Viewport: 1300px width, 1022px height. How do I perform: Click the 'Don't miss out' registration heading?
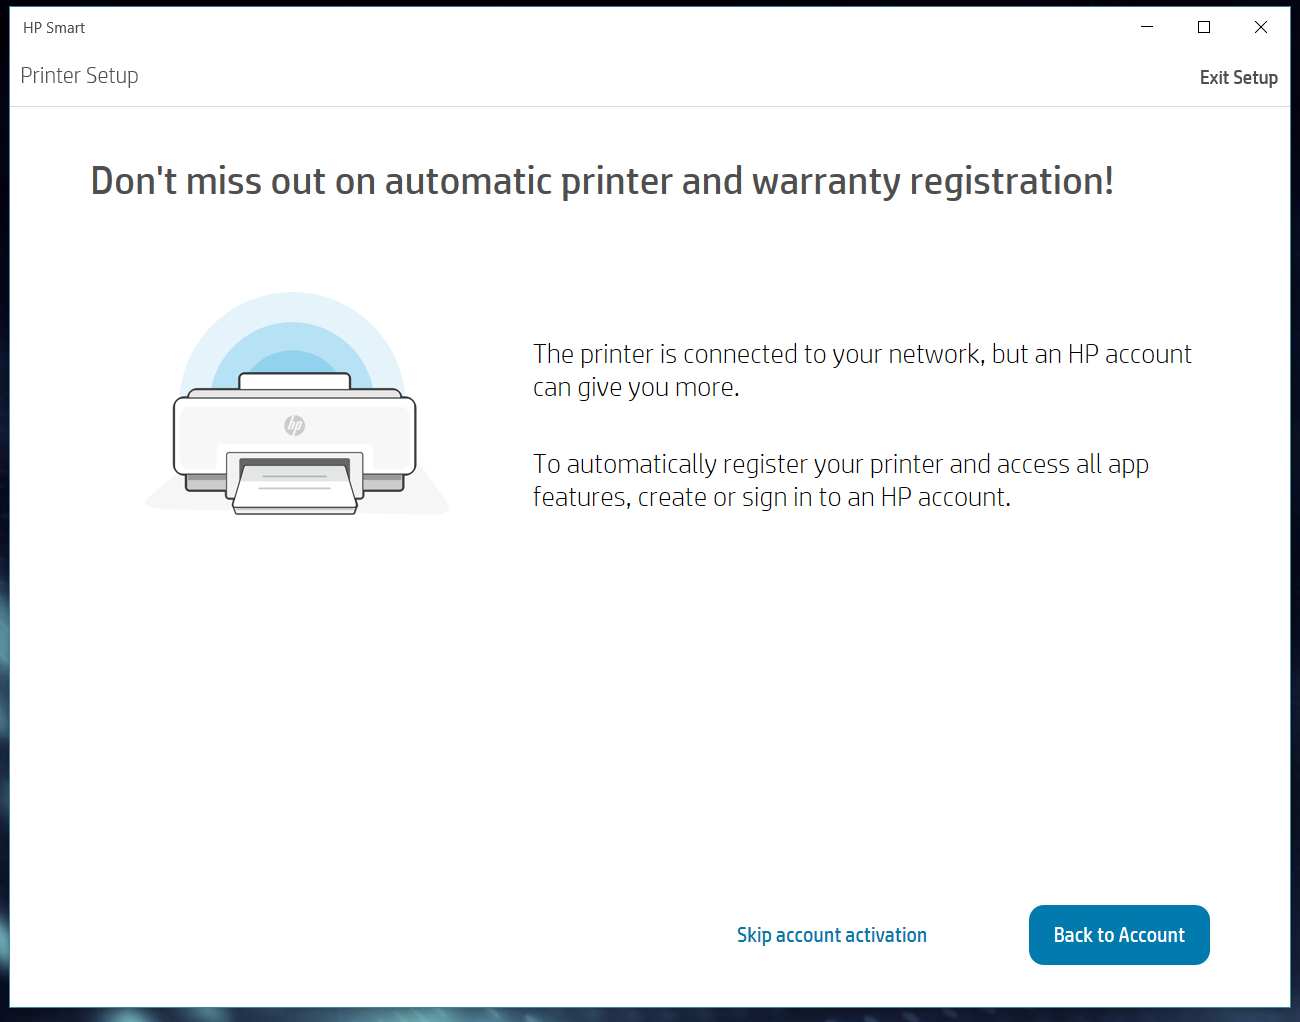pyautogui.click(x=602, y=181)
